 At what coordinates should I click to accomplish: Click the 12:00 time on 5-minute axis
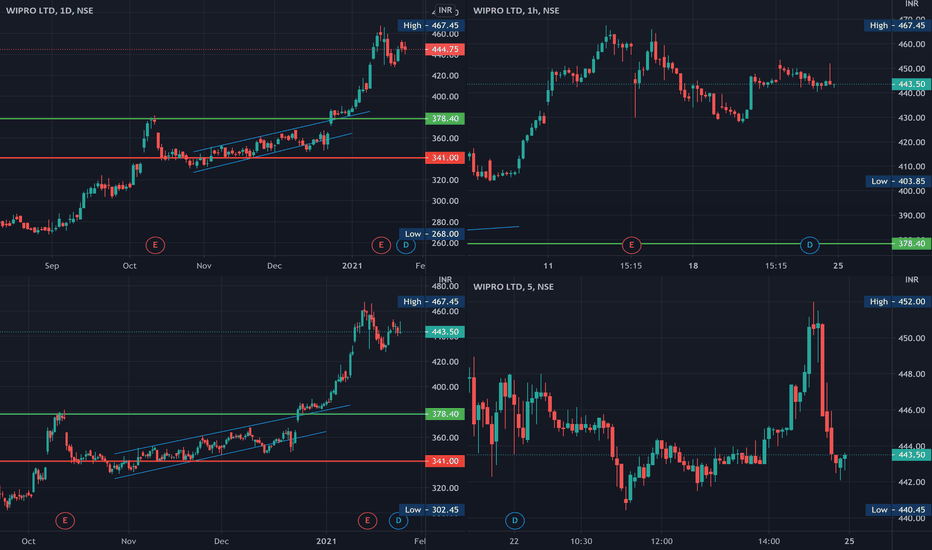pyautogui.click(x=662, y=541)
